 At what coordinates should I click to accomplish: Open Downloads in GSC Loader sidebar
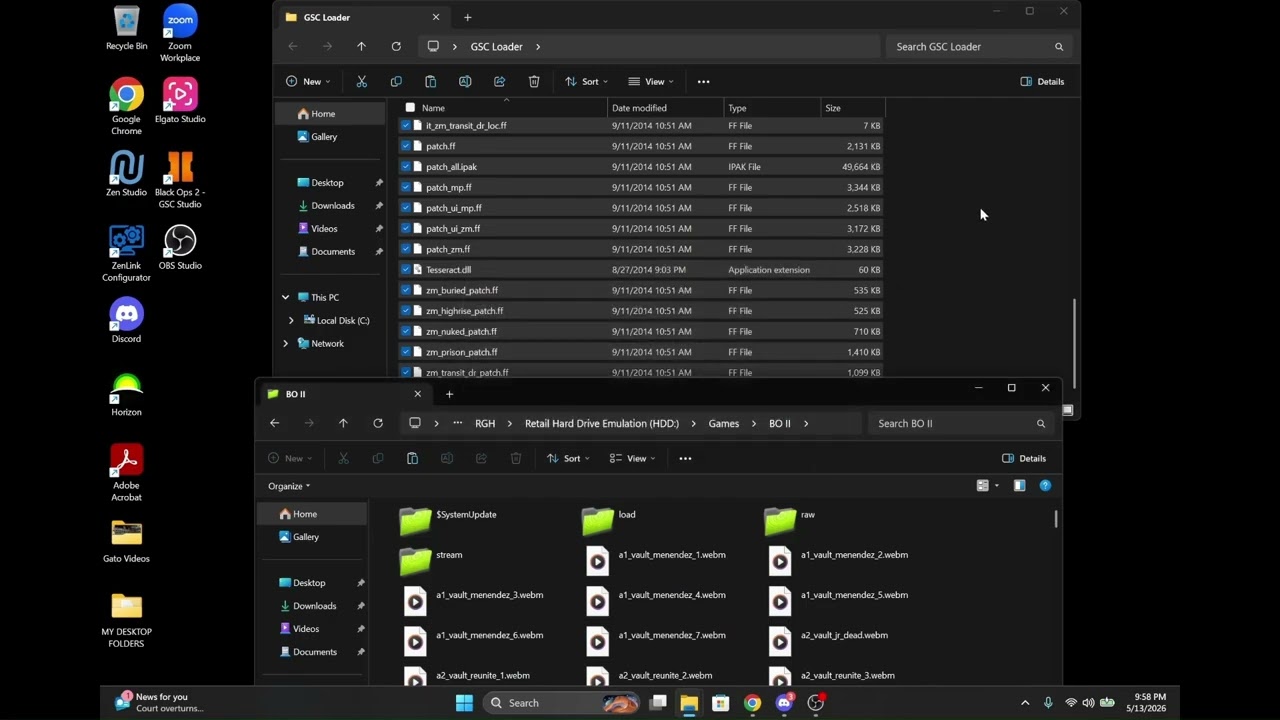point(333,206)
